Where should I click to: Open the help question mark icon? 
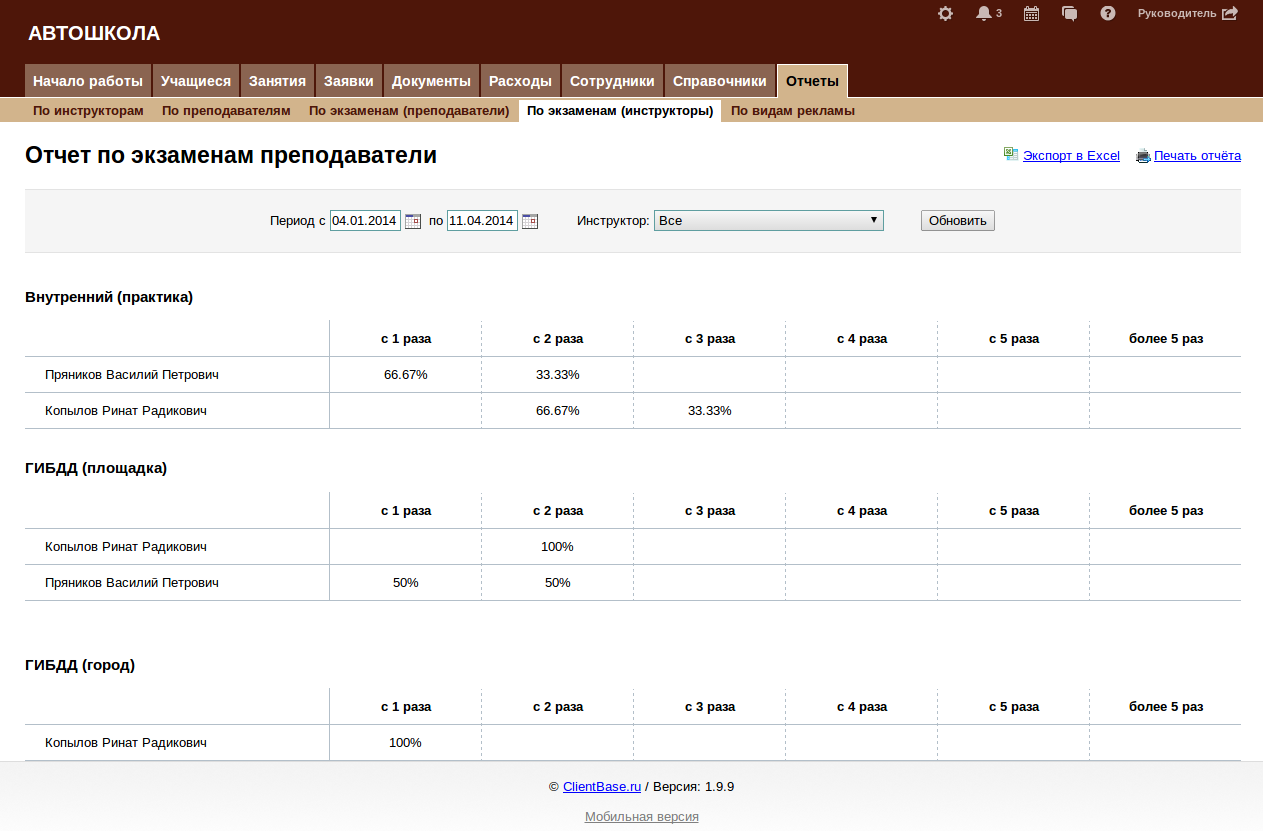pos(1108,14)
